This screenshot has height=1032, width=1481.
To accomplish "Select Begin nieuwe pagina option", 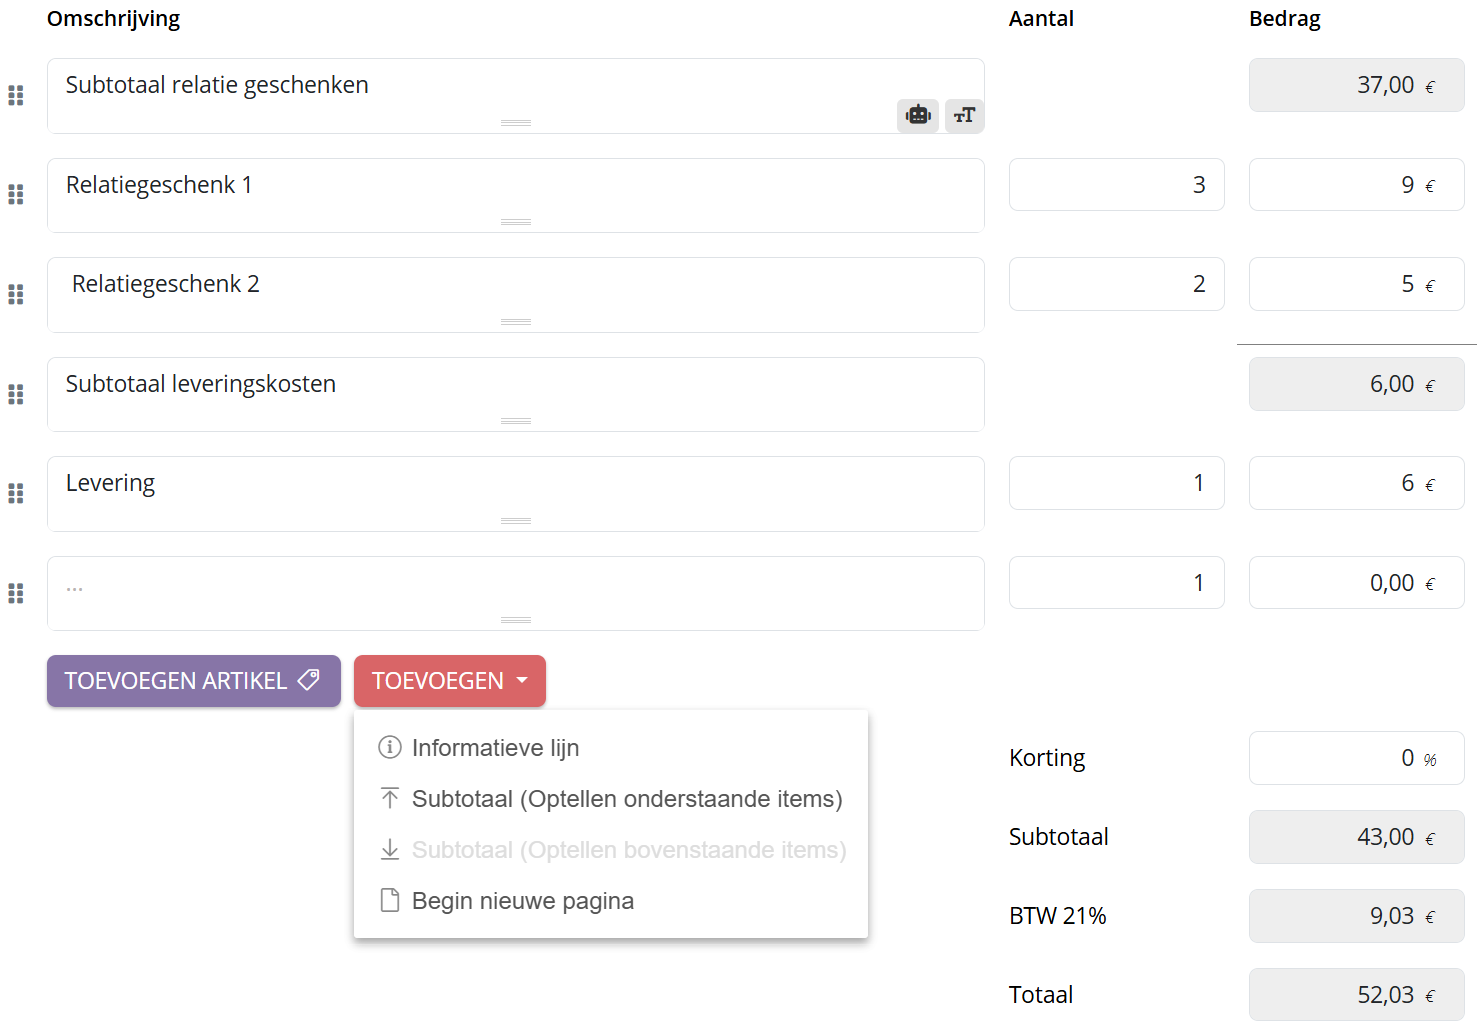I will point(522,901).
